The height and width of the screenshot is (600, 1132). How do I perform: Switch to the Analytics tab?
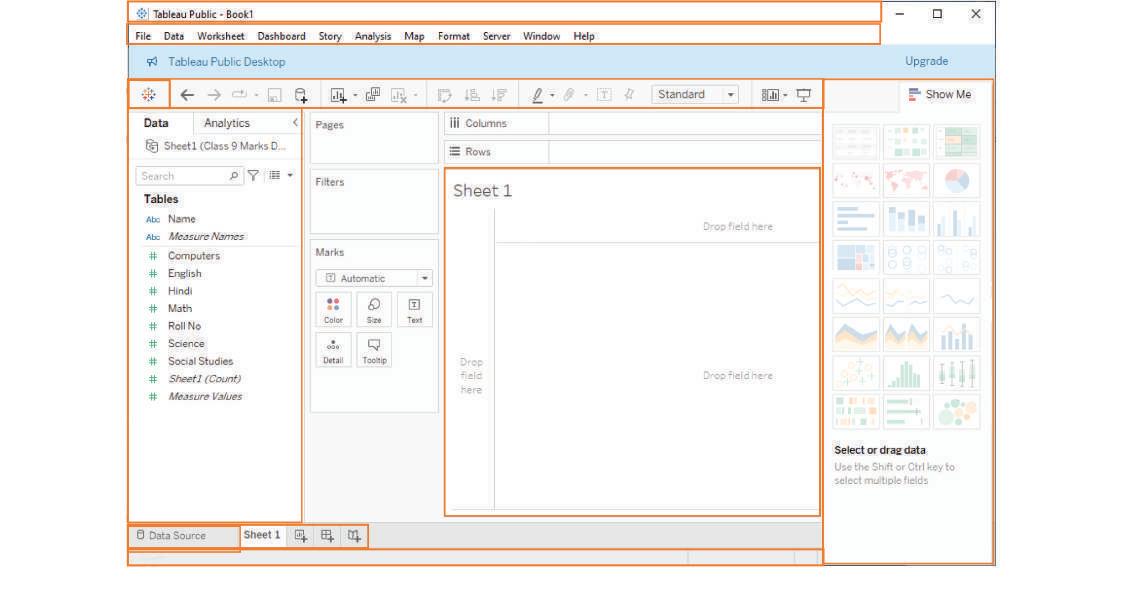point(227,123)
